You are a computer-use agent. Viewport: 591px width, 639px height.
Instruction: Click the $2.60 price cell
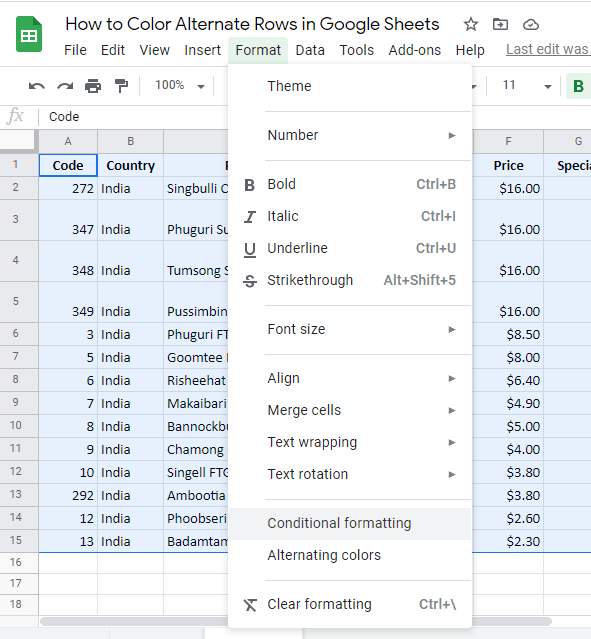click(x=508, y=518)
